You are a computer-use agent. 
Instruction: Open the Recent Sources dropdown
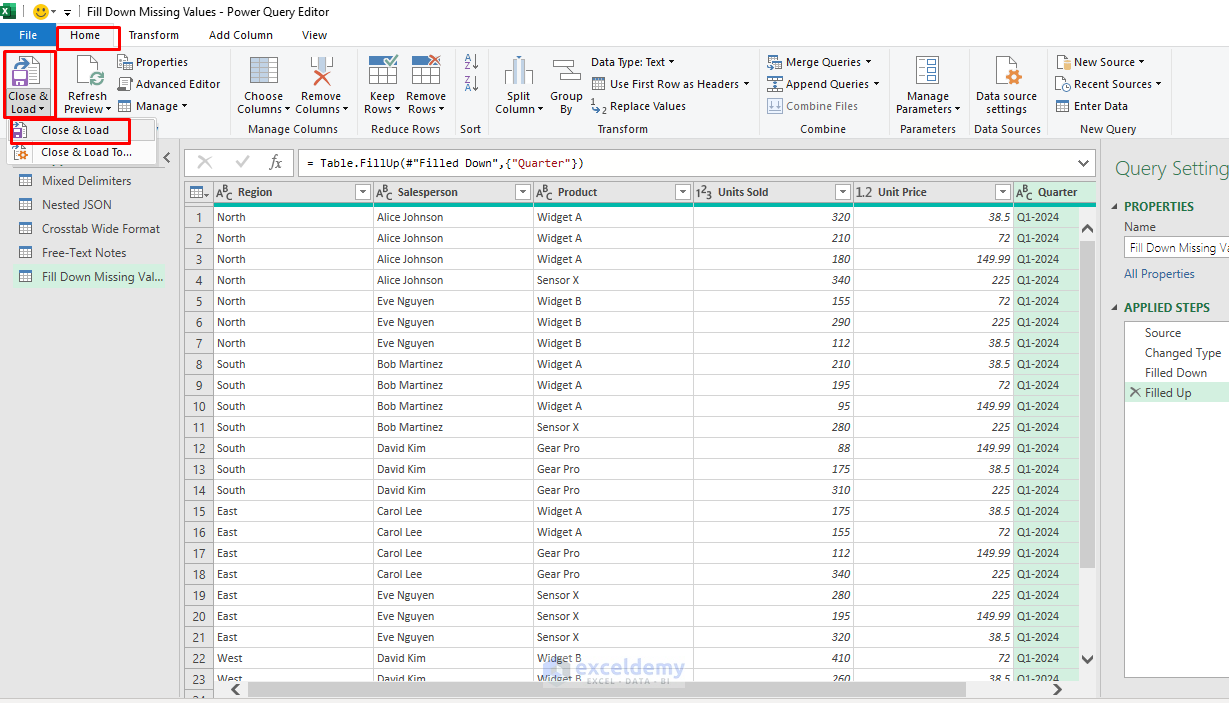1108,84
